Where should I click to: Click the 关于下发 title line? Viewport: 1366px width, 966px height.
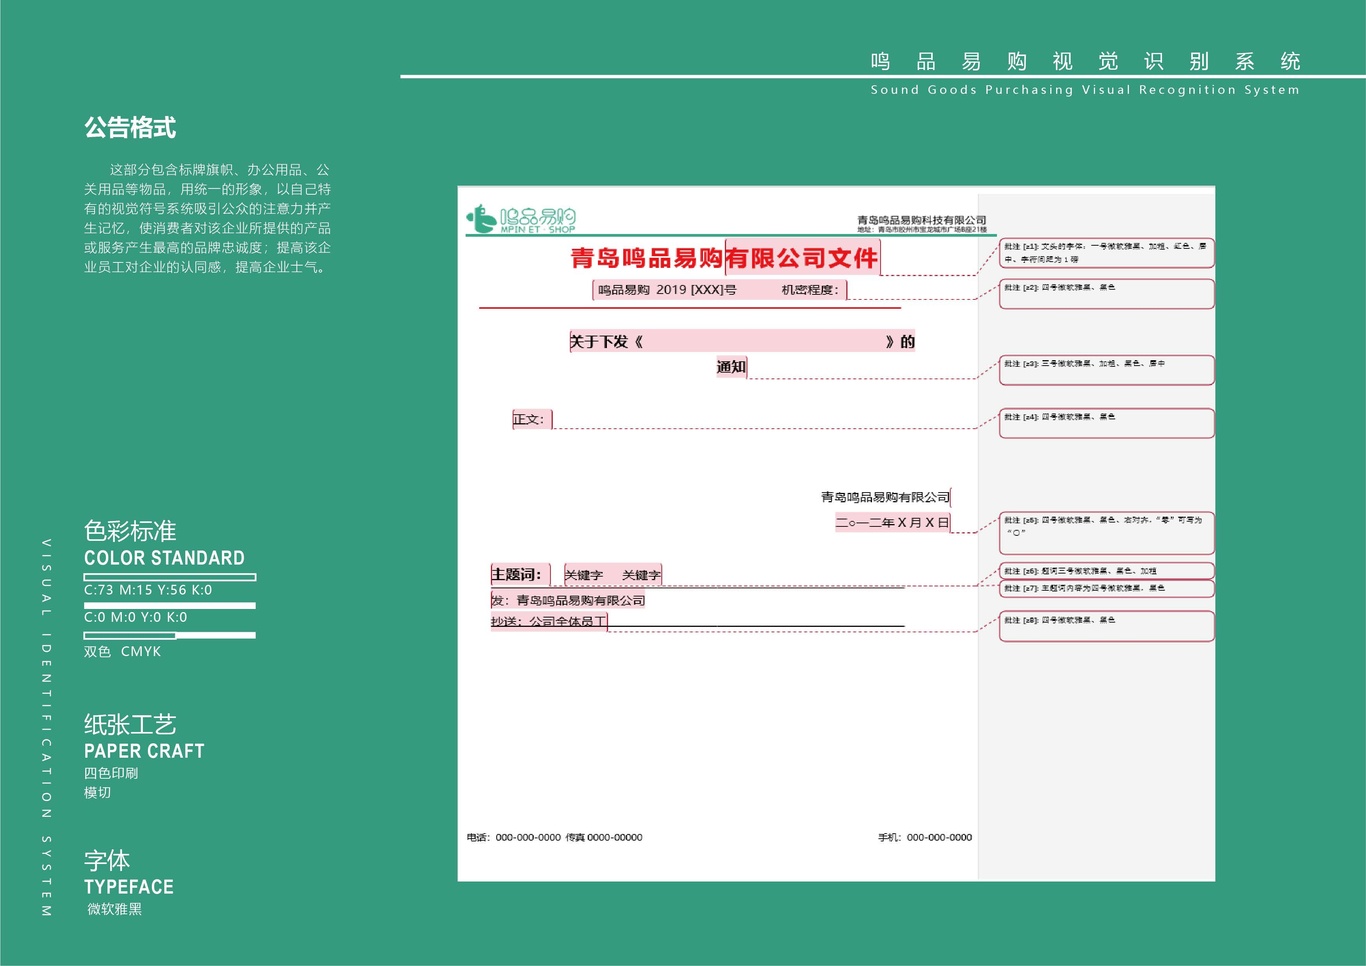(742, 342)
